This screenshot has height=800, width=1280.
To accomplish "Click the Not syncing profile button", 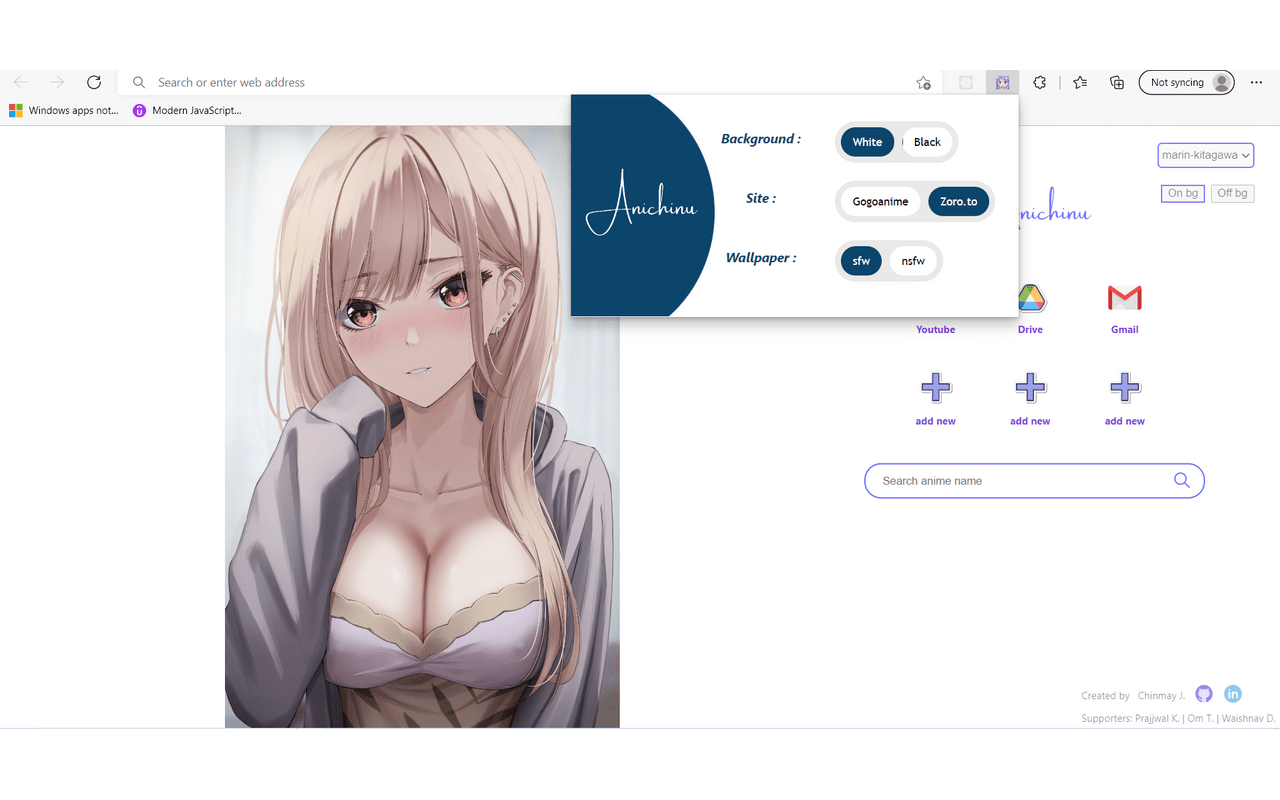I will tap(1187, 83).
